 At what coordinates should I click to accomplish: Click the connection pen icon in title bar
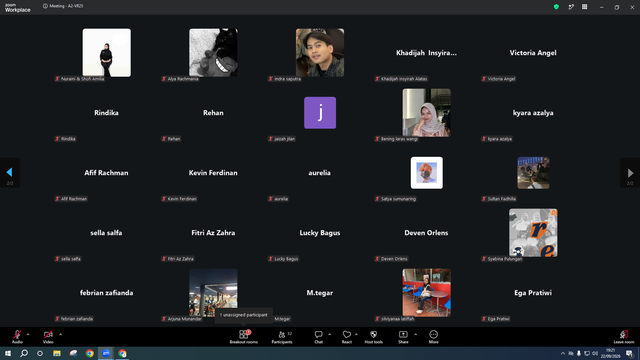click(x=571, y=7)
